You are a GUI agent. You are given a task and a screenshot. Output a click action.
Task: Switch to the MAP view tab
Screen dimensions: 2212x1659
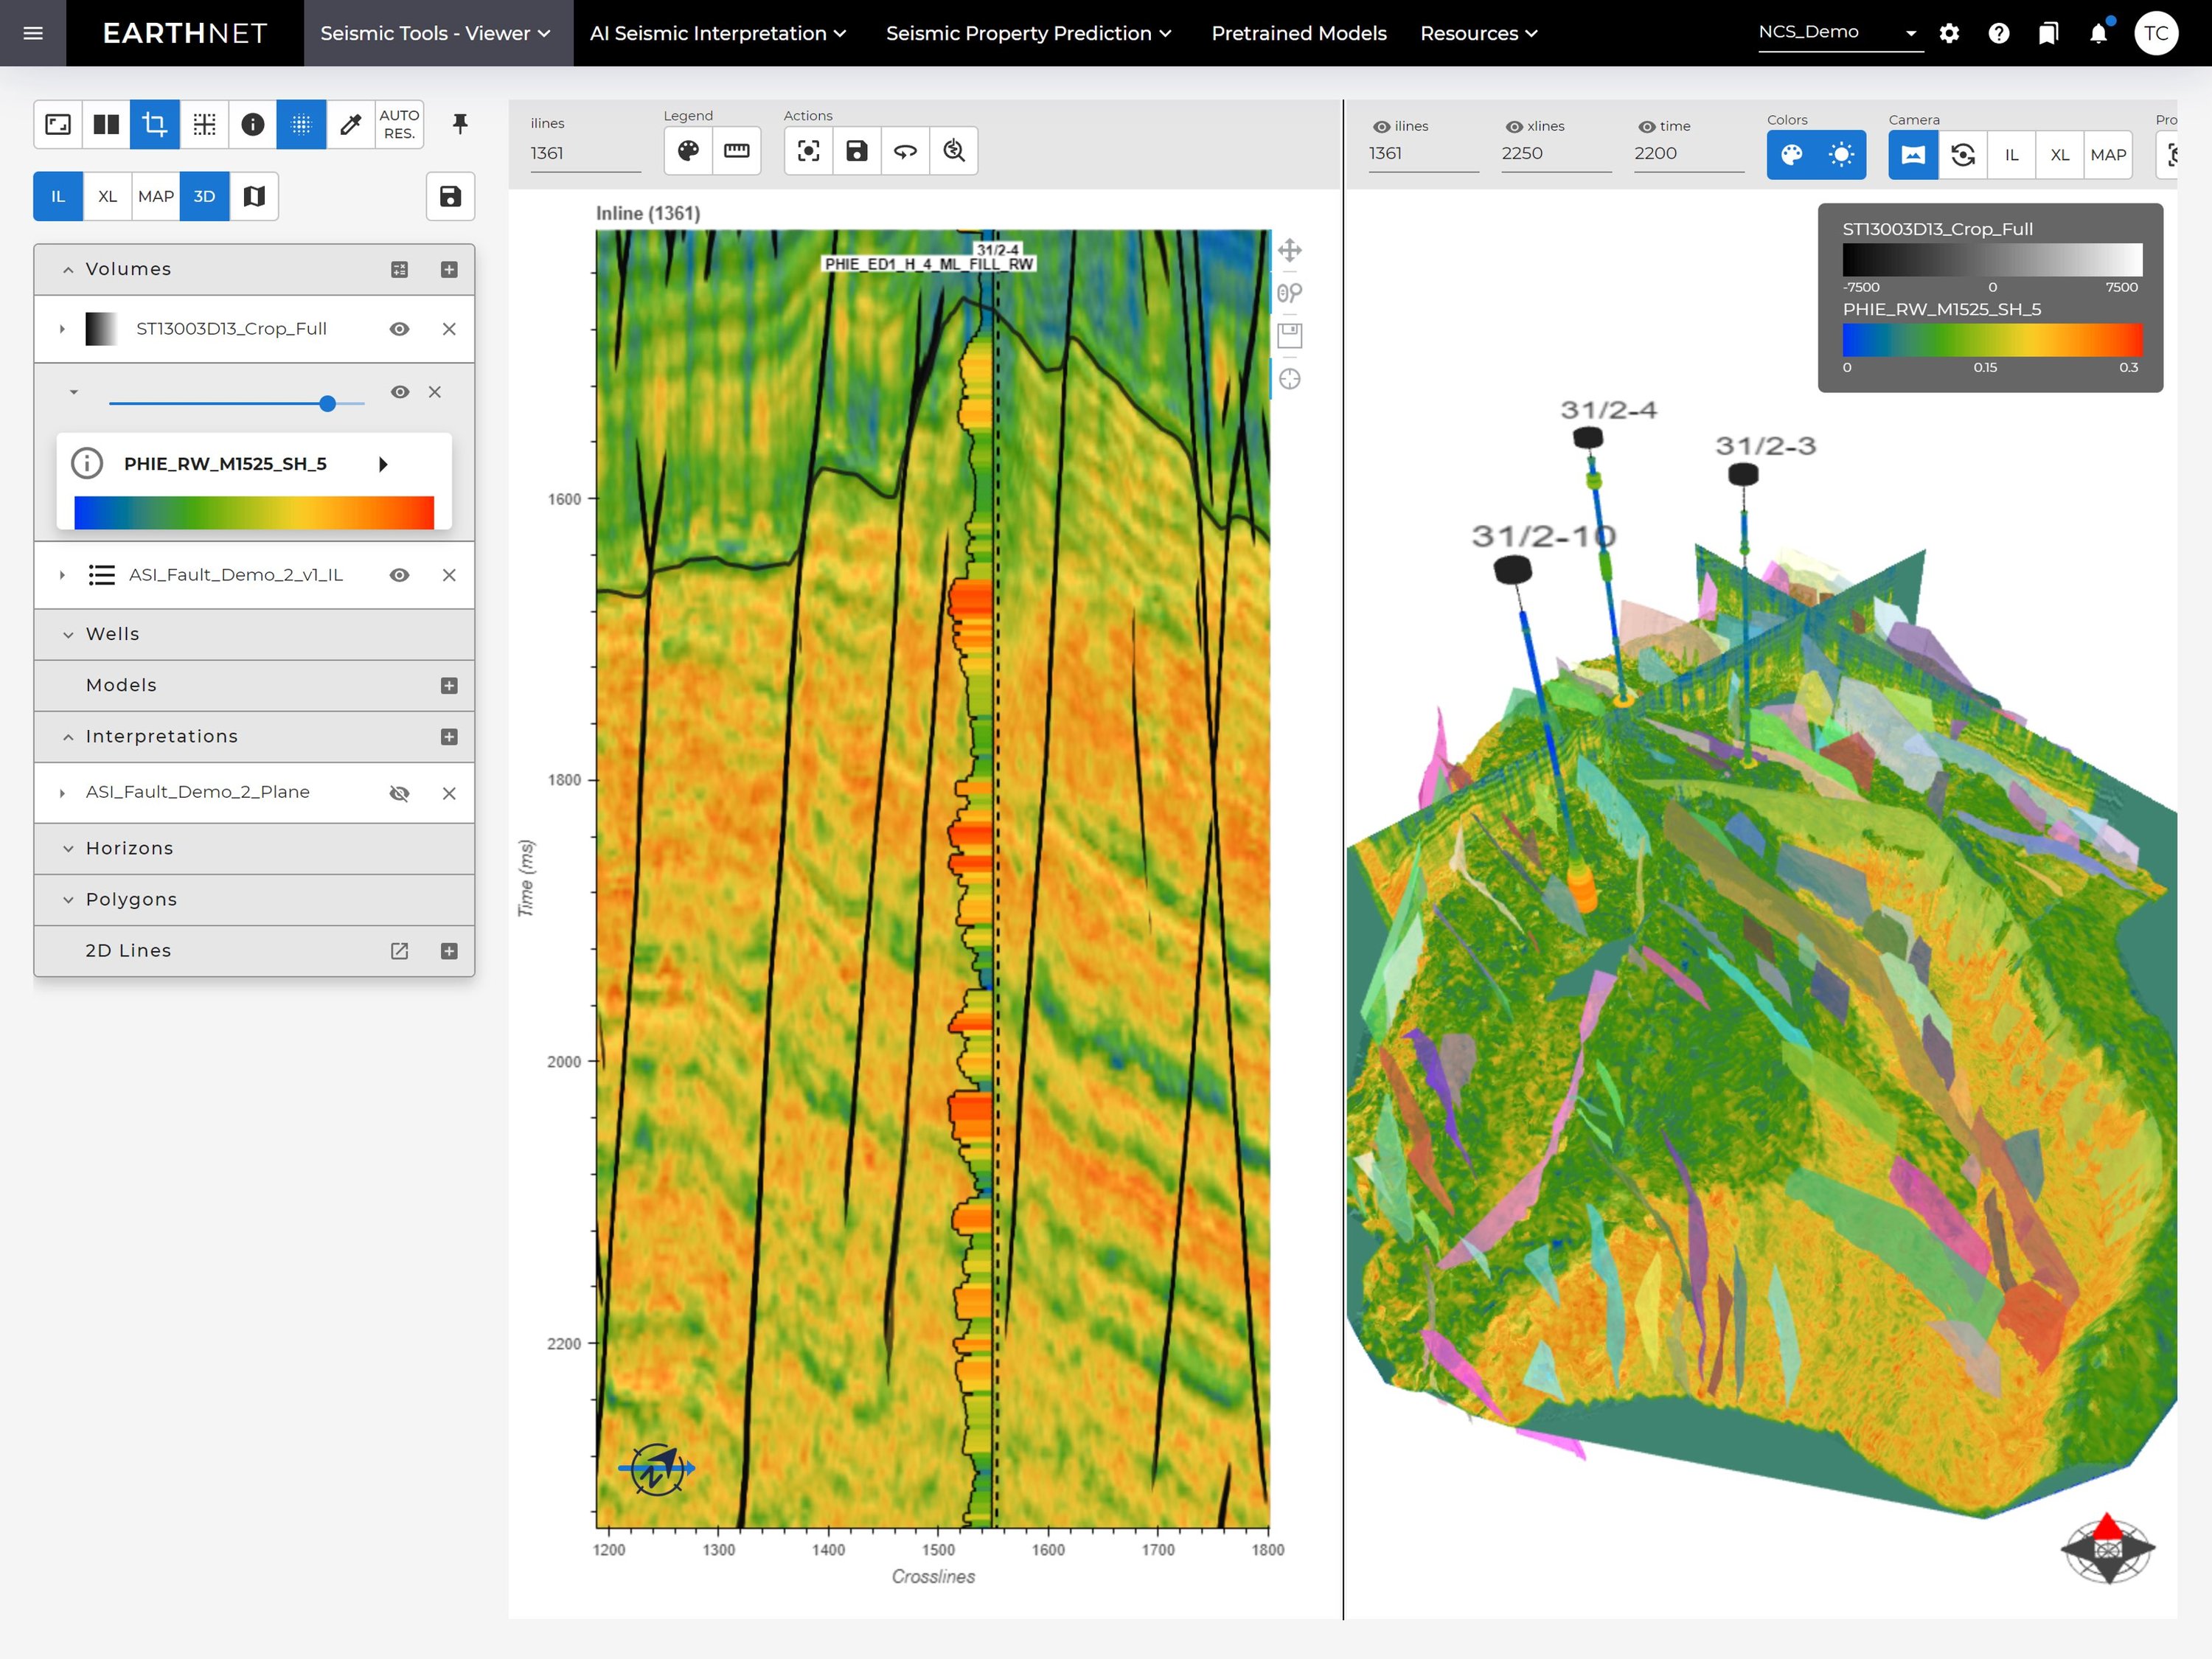(x=155, y=196)
